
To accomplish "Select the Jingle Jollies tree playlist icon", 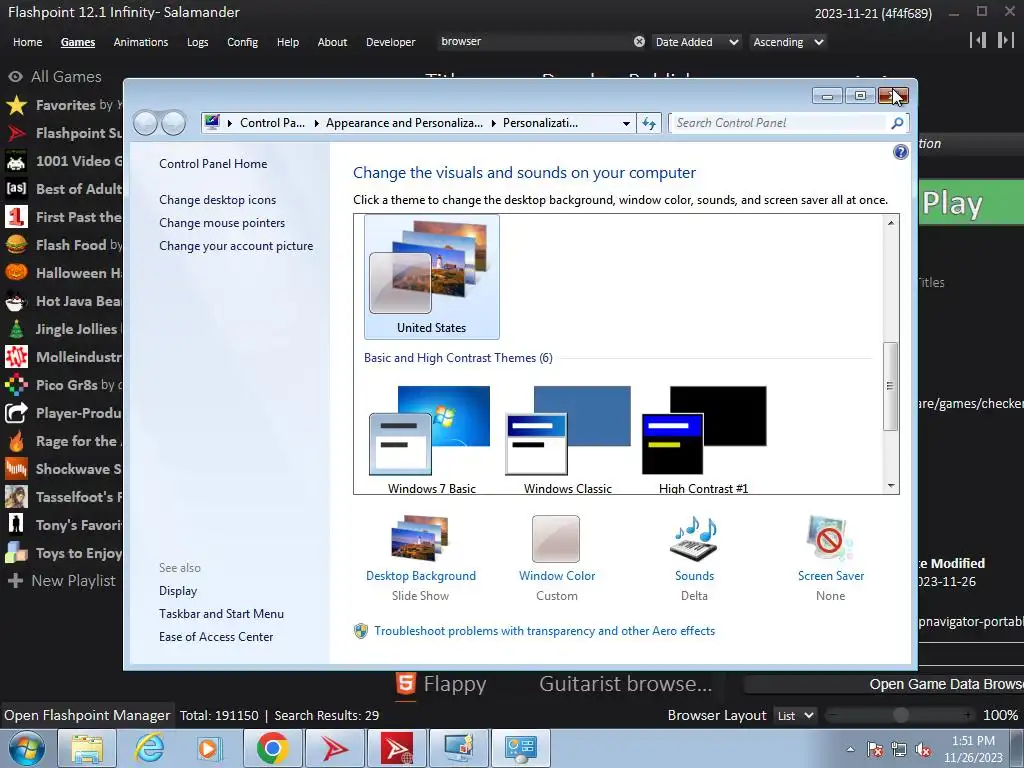I will 16,328.
